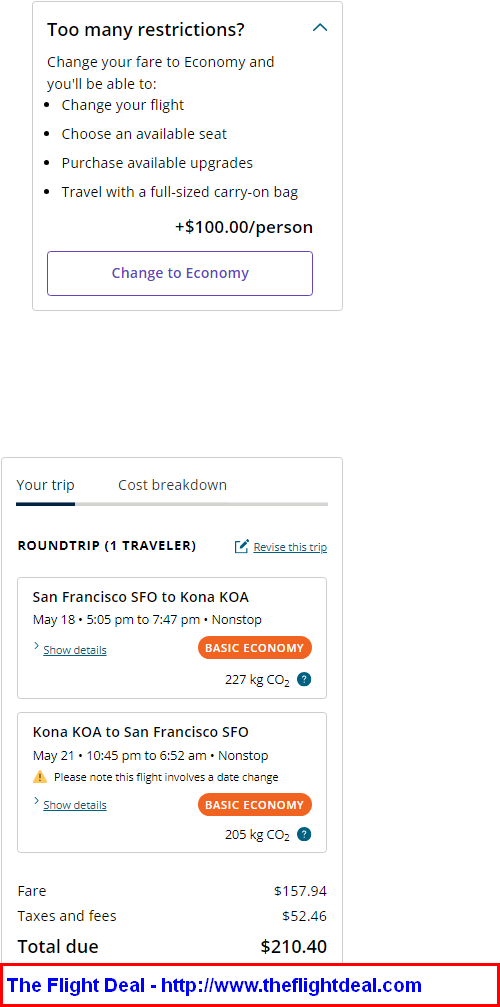This screenshot has width=500, height=1007.
Task: Click the date change warning triangle icon
Action: pyautogui.click(x=40, y=776)
